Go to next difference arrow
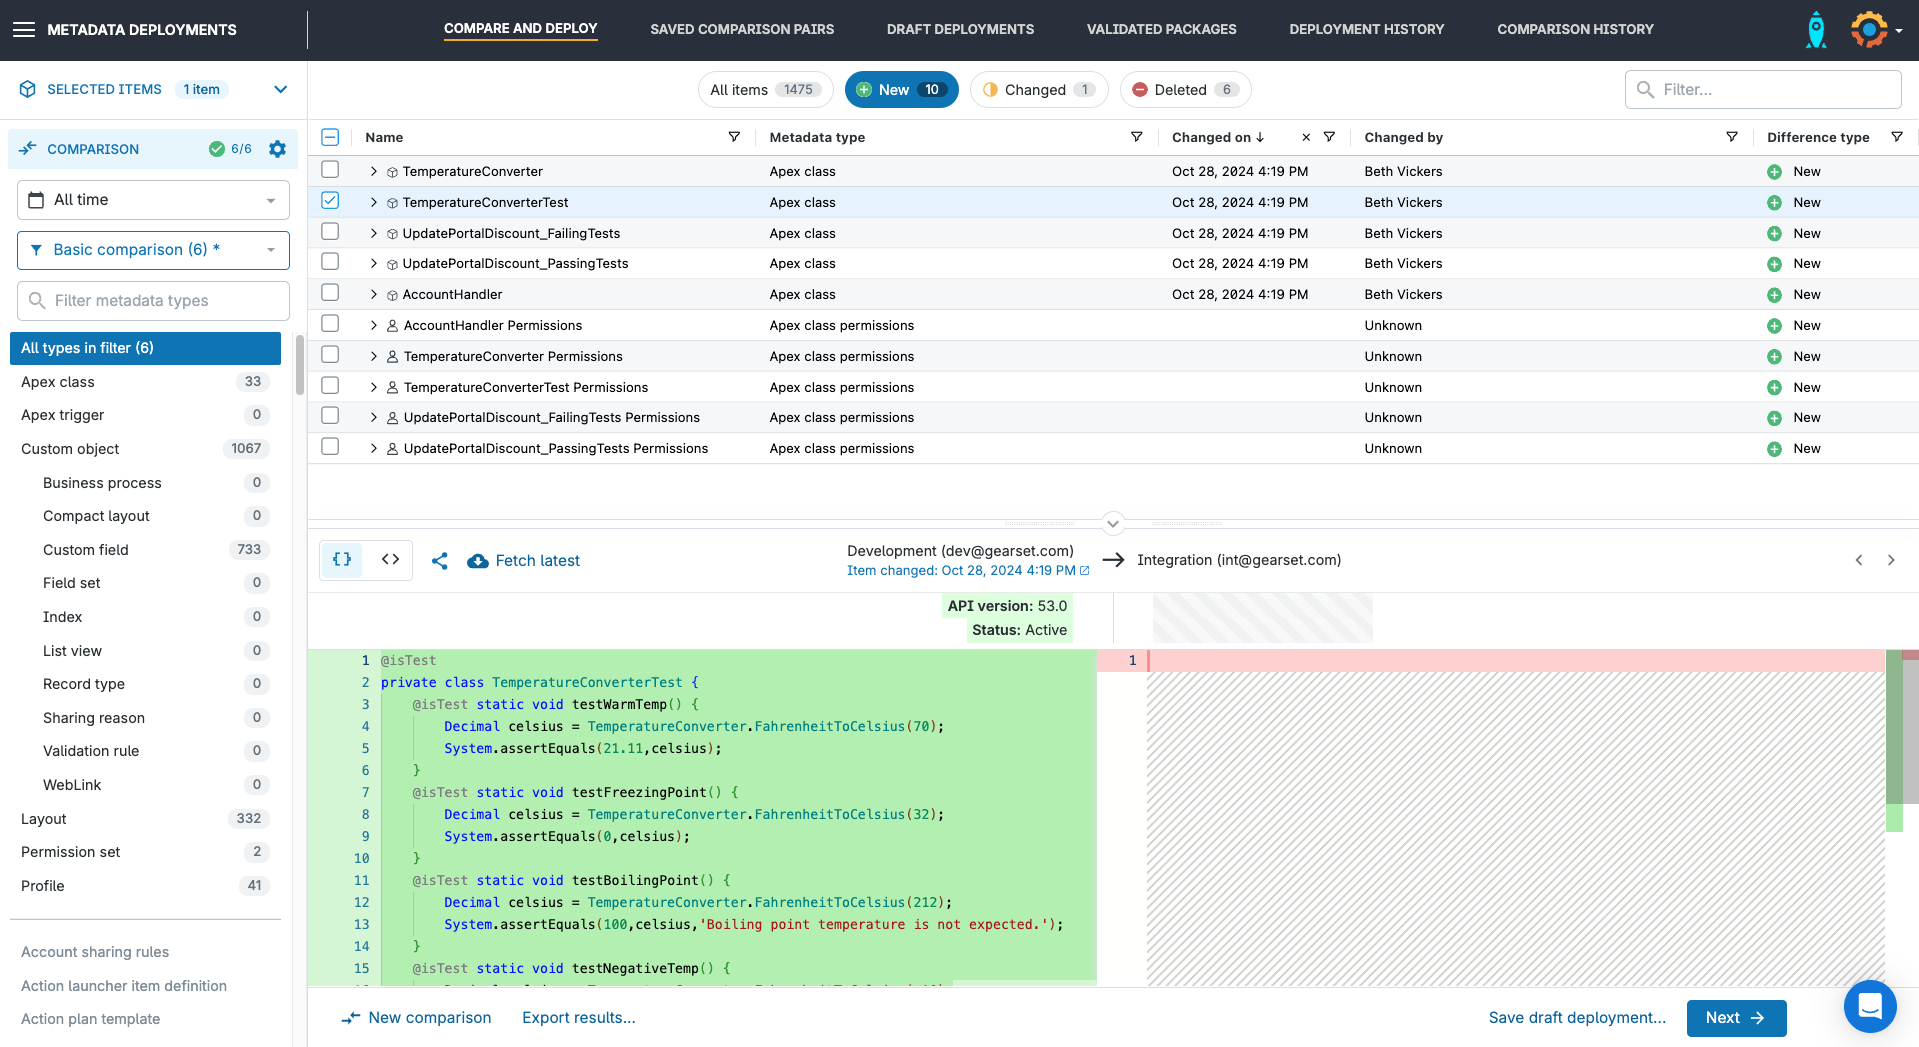Viewport: 1919px width, 1047px height. [1891, 560]
